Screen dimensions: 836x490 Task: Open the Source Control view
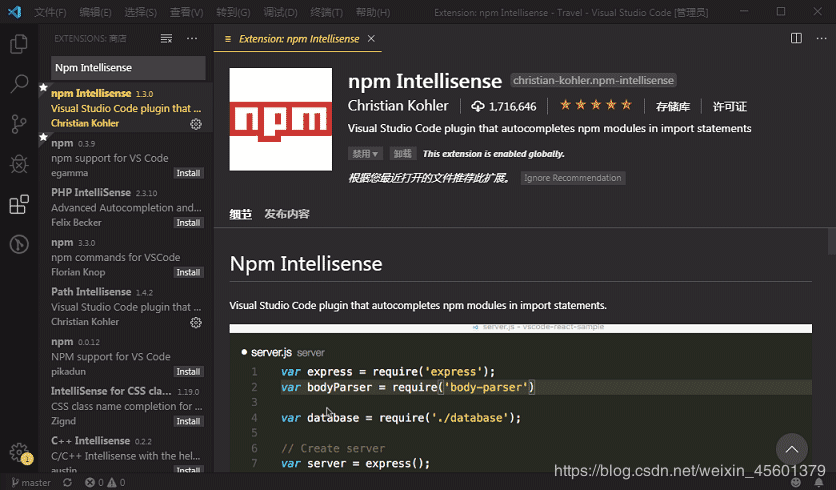[x=18, y=124]
